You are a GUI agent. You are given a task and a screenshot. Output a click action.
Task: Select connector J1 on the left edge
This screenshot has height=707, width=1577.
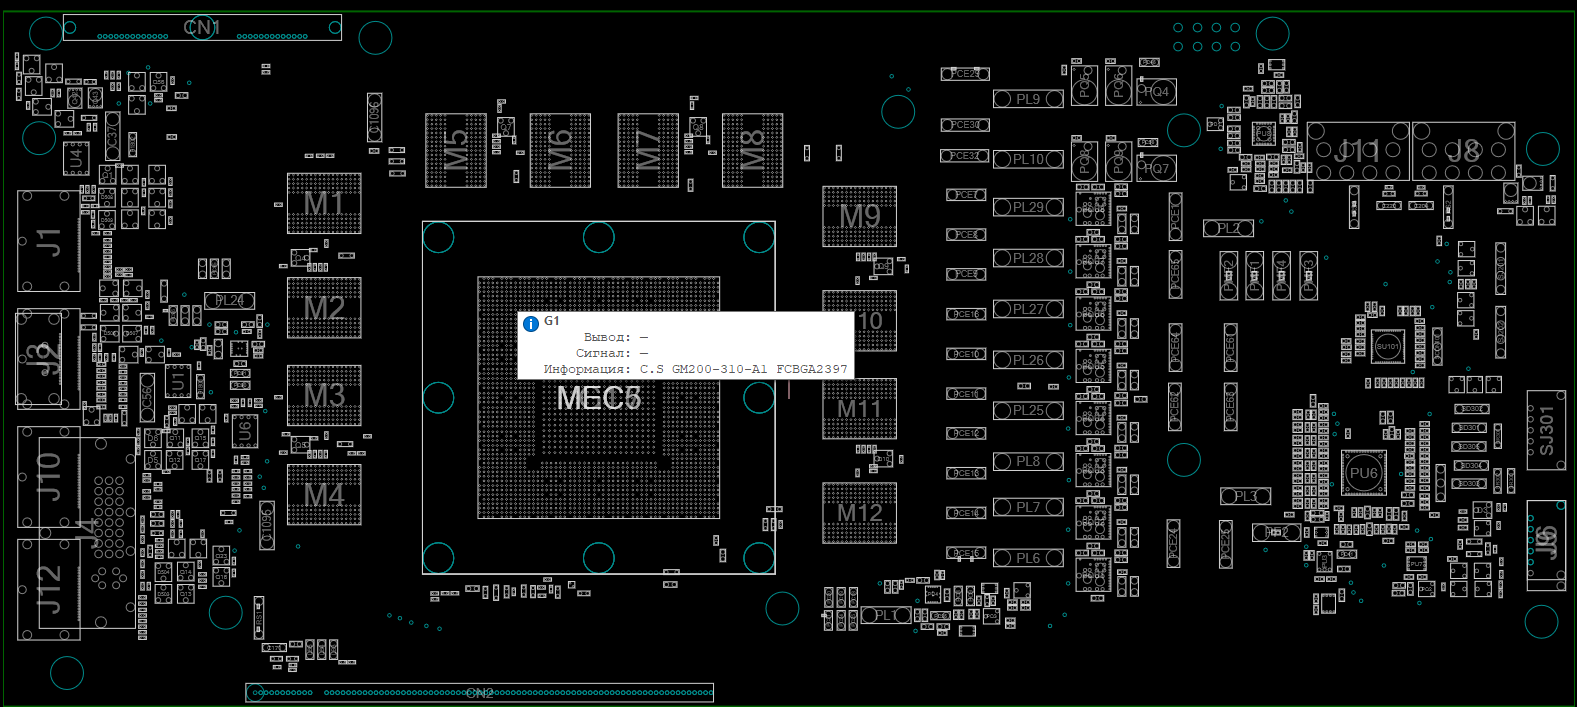click(48, 242)
